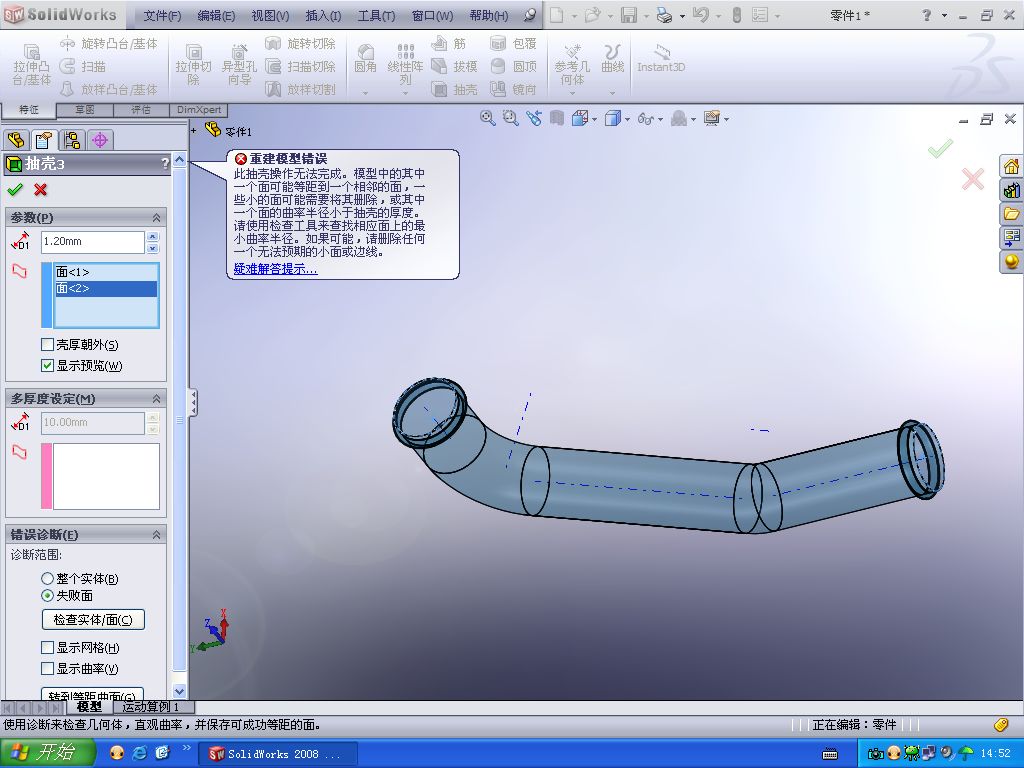Enable the 壳厚朝外 checkbox
This screenshot has height=768, width=1024.
[x=47, y=344]
